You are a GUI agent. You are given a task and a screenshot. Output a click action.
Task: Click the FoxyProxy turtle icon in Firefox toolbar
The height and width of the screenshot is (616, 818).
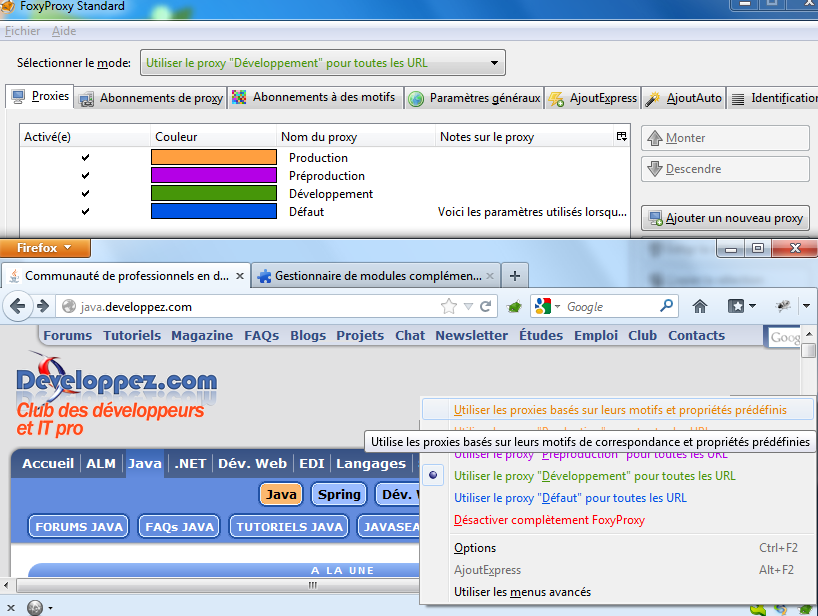[x=514, y=307]
